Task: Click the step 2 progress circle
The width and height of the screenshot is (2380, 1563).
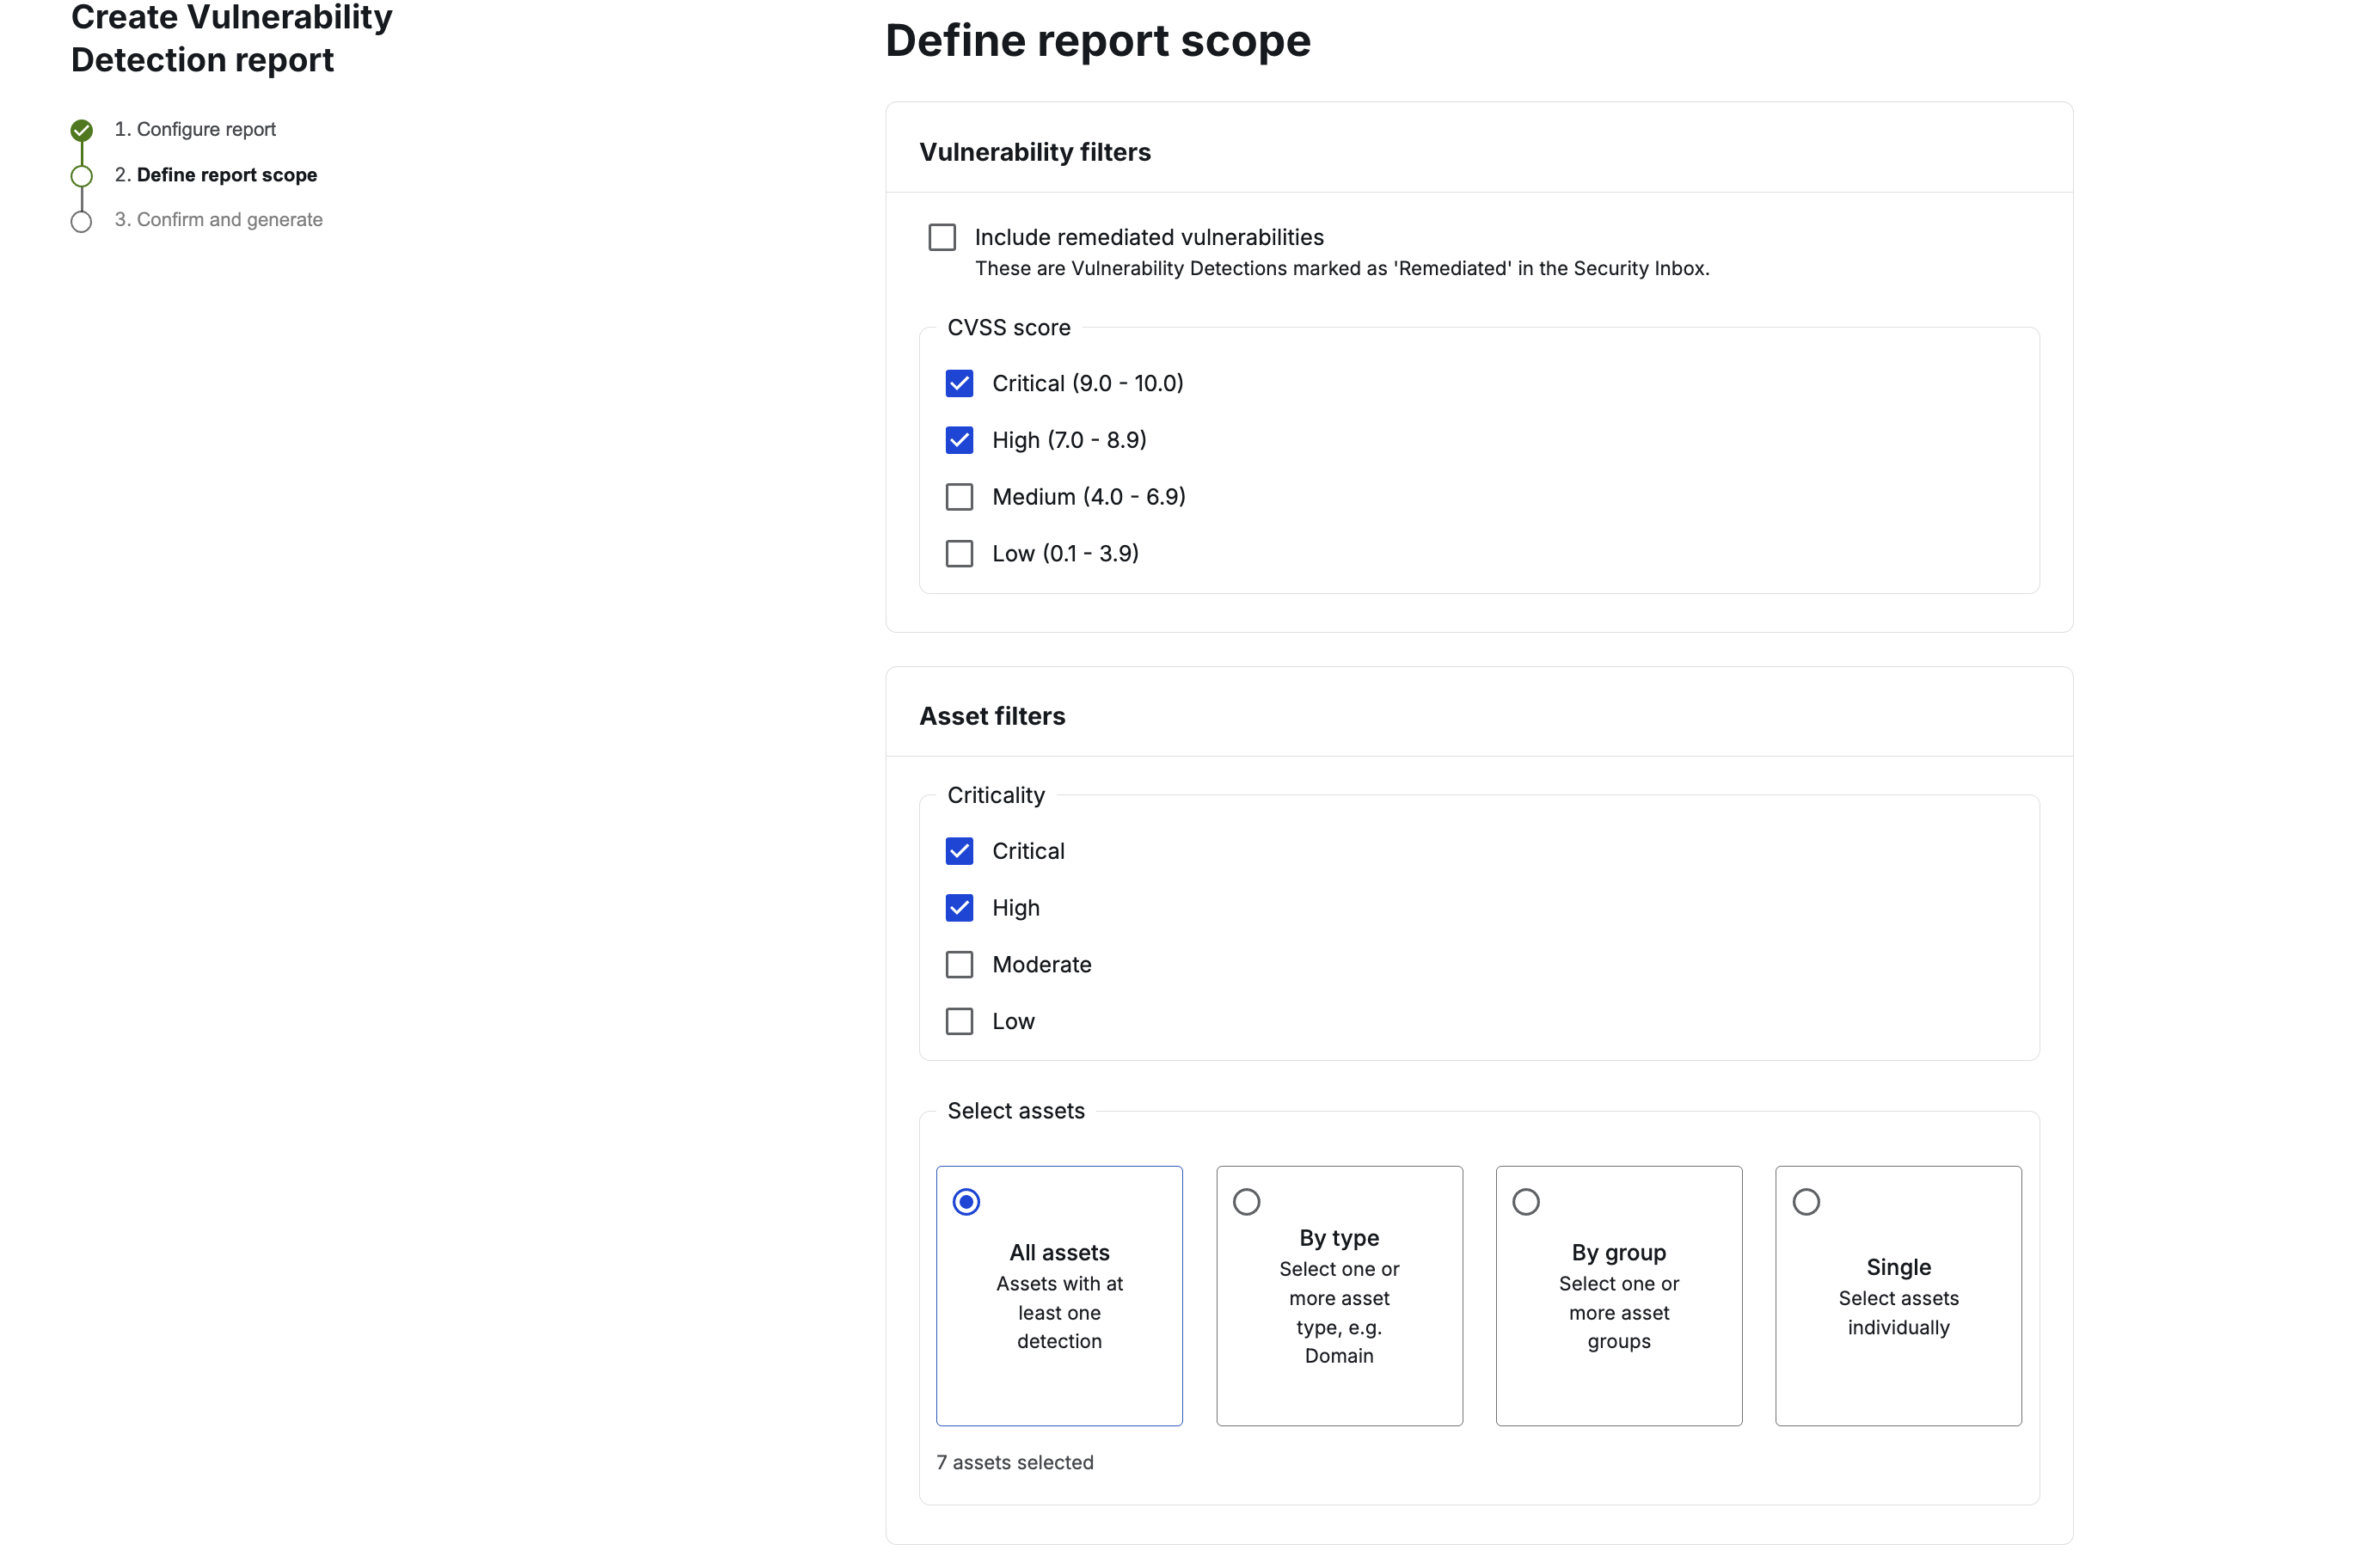Action: tap(82, 176)
